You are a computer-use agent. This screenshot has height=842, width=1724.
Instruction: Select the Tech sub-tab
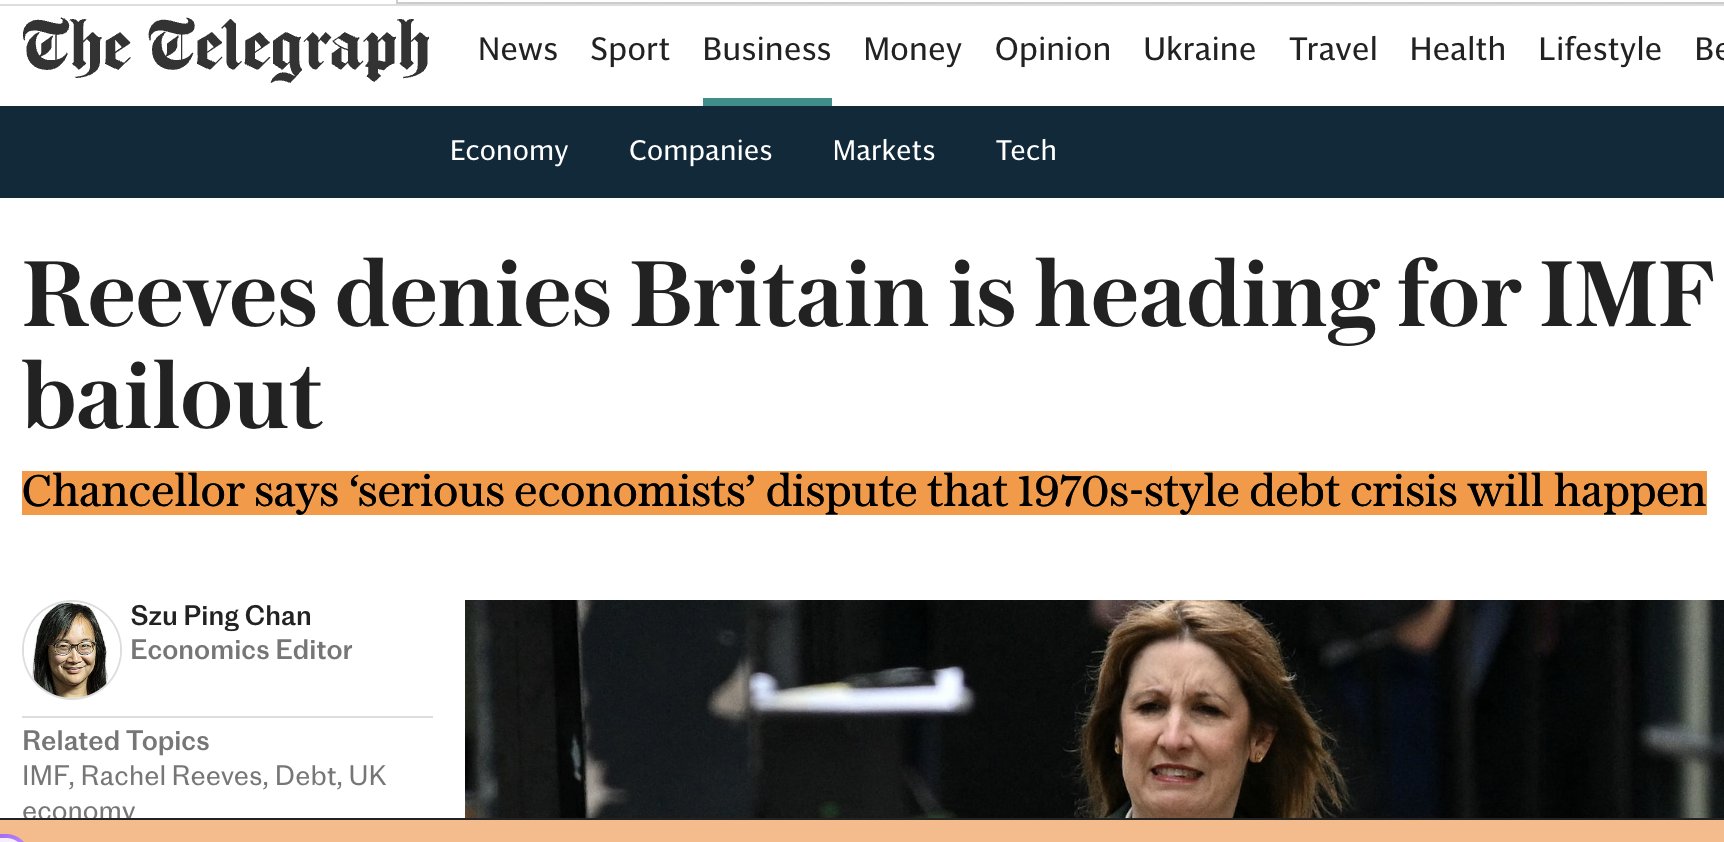[1025, 150]
